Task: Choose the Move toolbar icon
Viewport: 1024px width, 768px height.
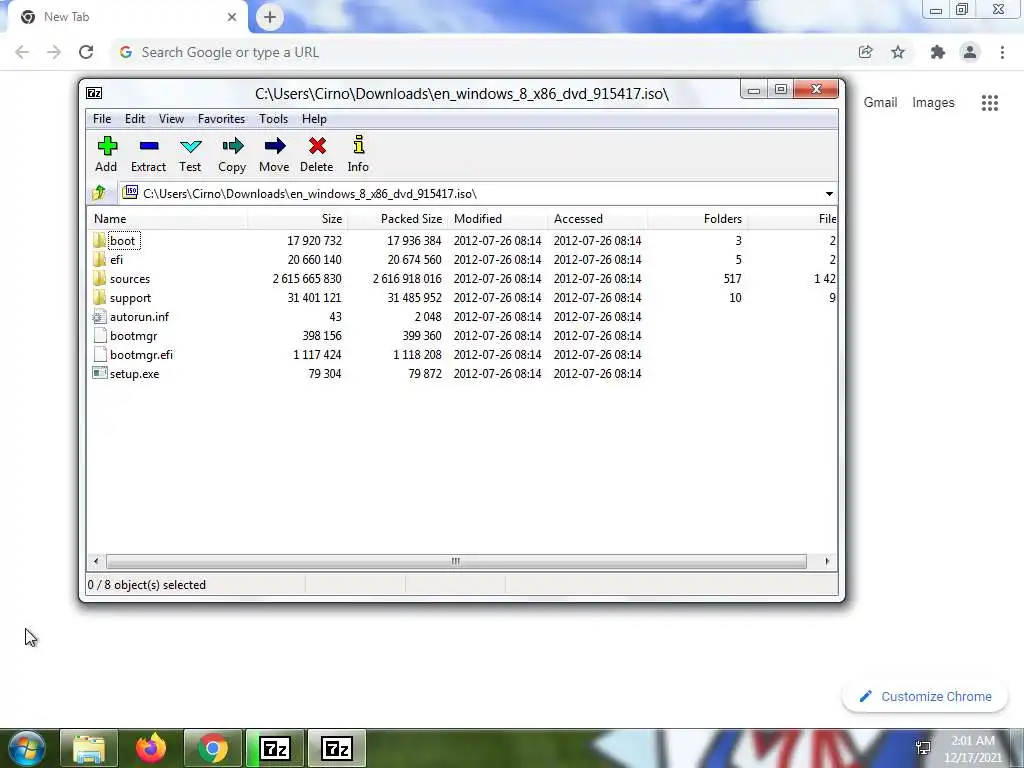Action: [274, 146]
